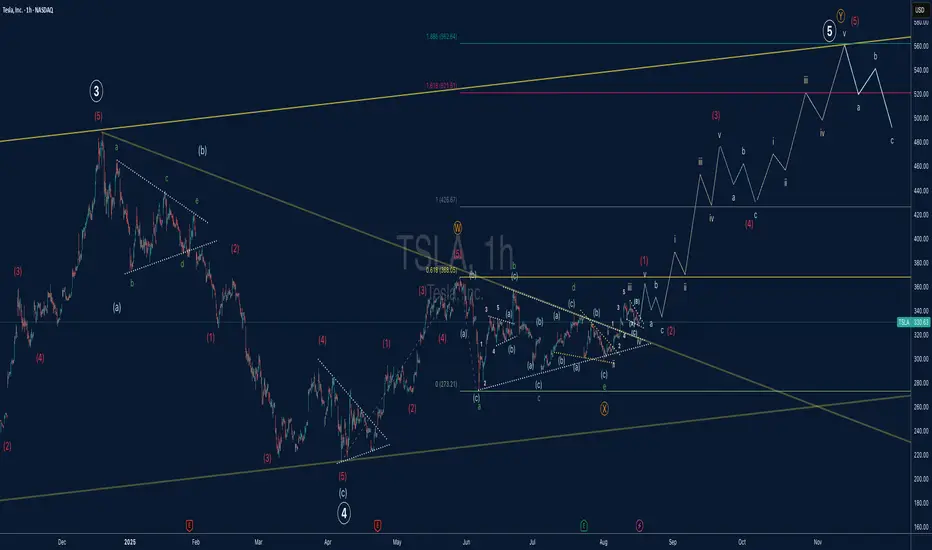Image resolution: width=932 pixels, height=550 pixels.
Task: Click the Jul label on the time axis
Action: (x=533, y=542)
